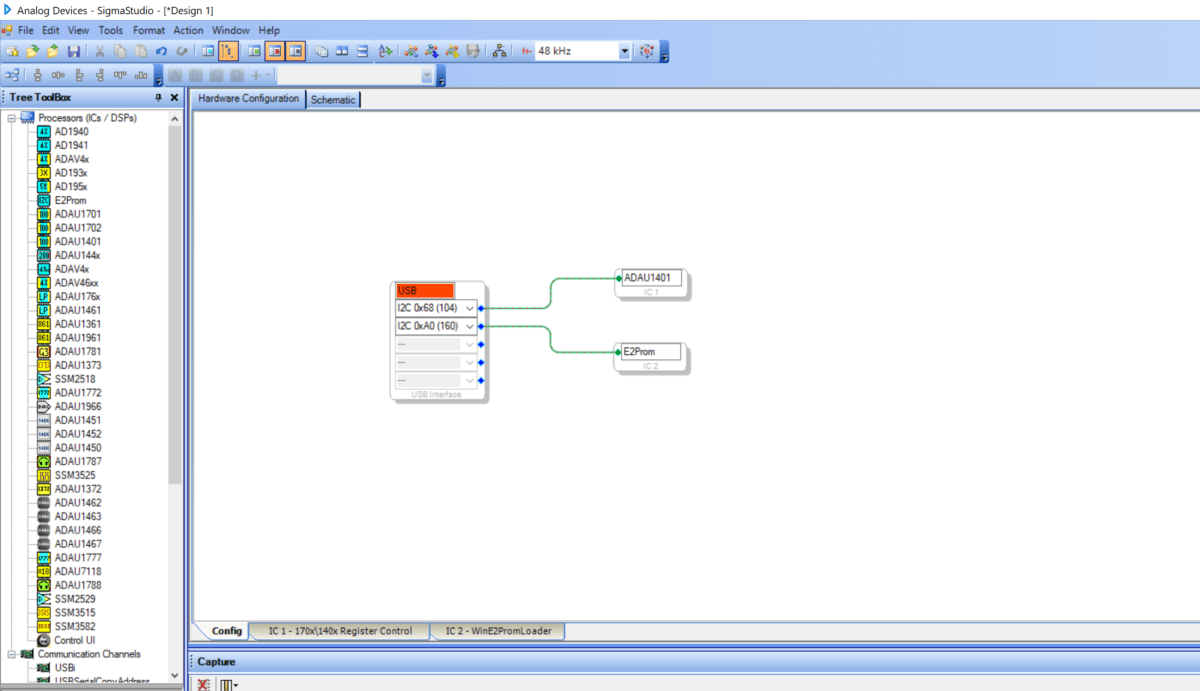Click the New project toolbar icon
The width and height of the screenshot is (1200, 691).
coord(11,50)
